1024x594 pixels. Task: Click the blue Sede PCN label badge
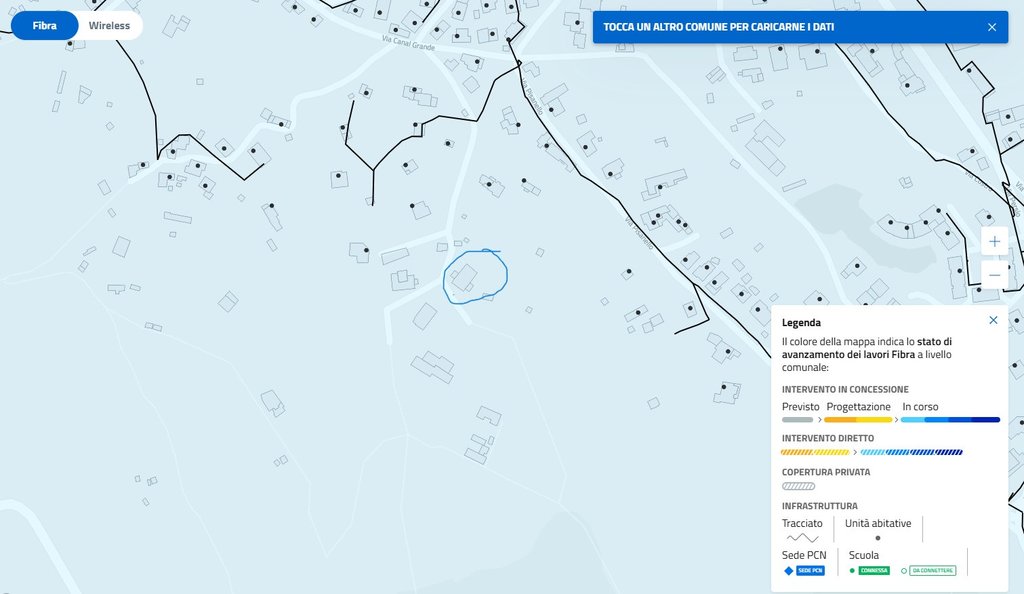810,571
